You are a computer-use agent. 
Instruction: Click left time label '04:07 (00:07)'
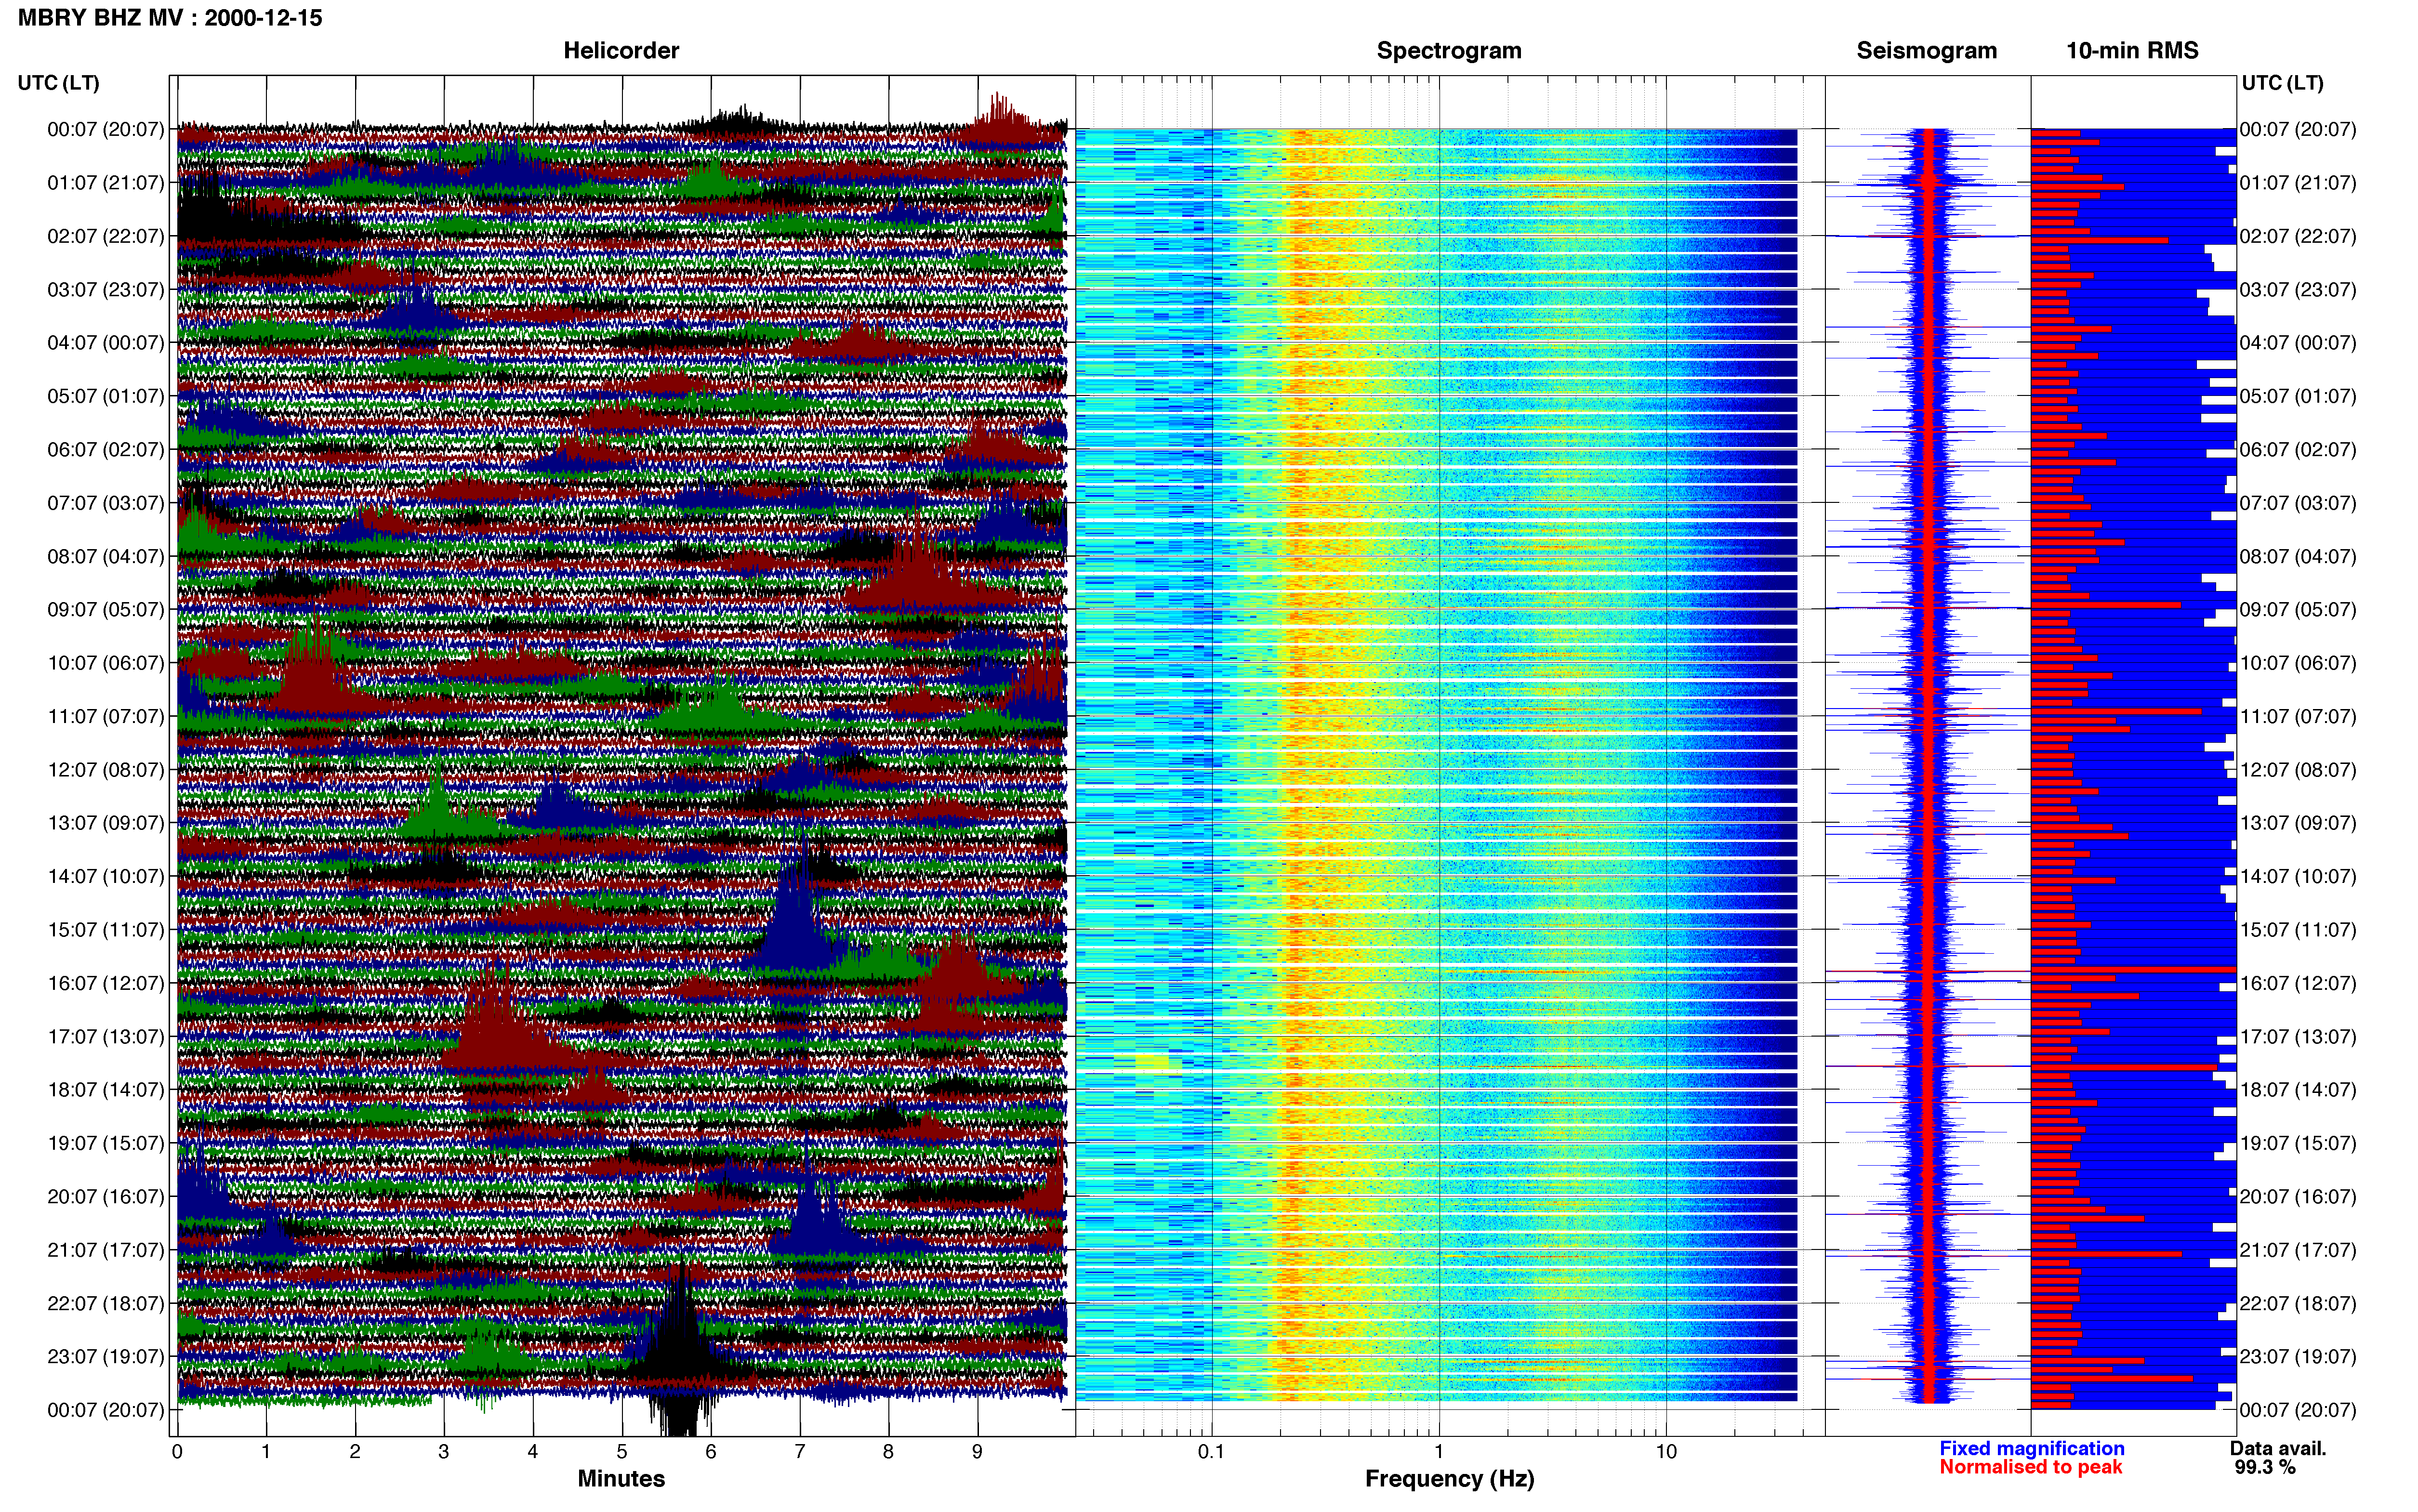[106, 342]
